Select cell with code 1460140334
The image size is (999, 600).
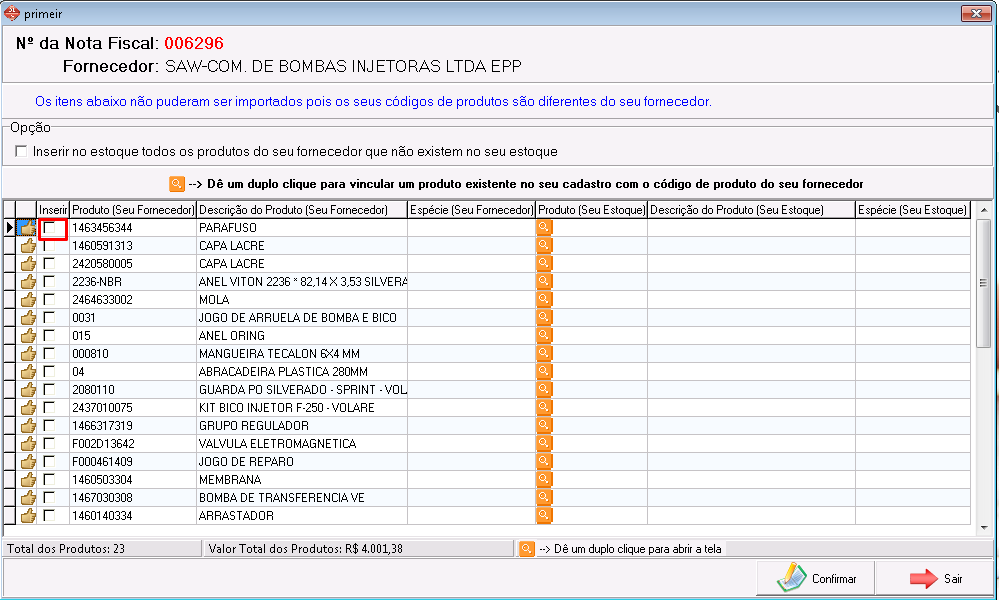(x=133, y=515)
